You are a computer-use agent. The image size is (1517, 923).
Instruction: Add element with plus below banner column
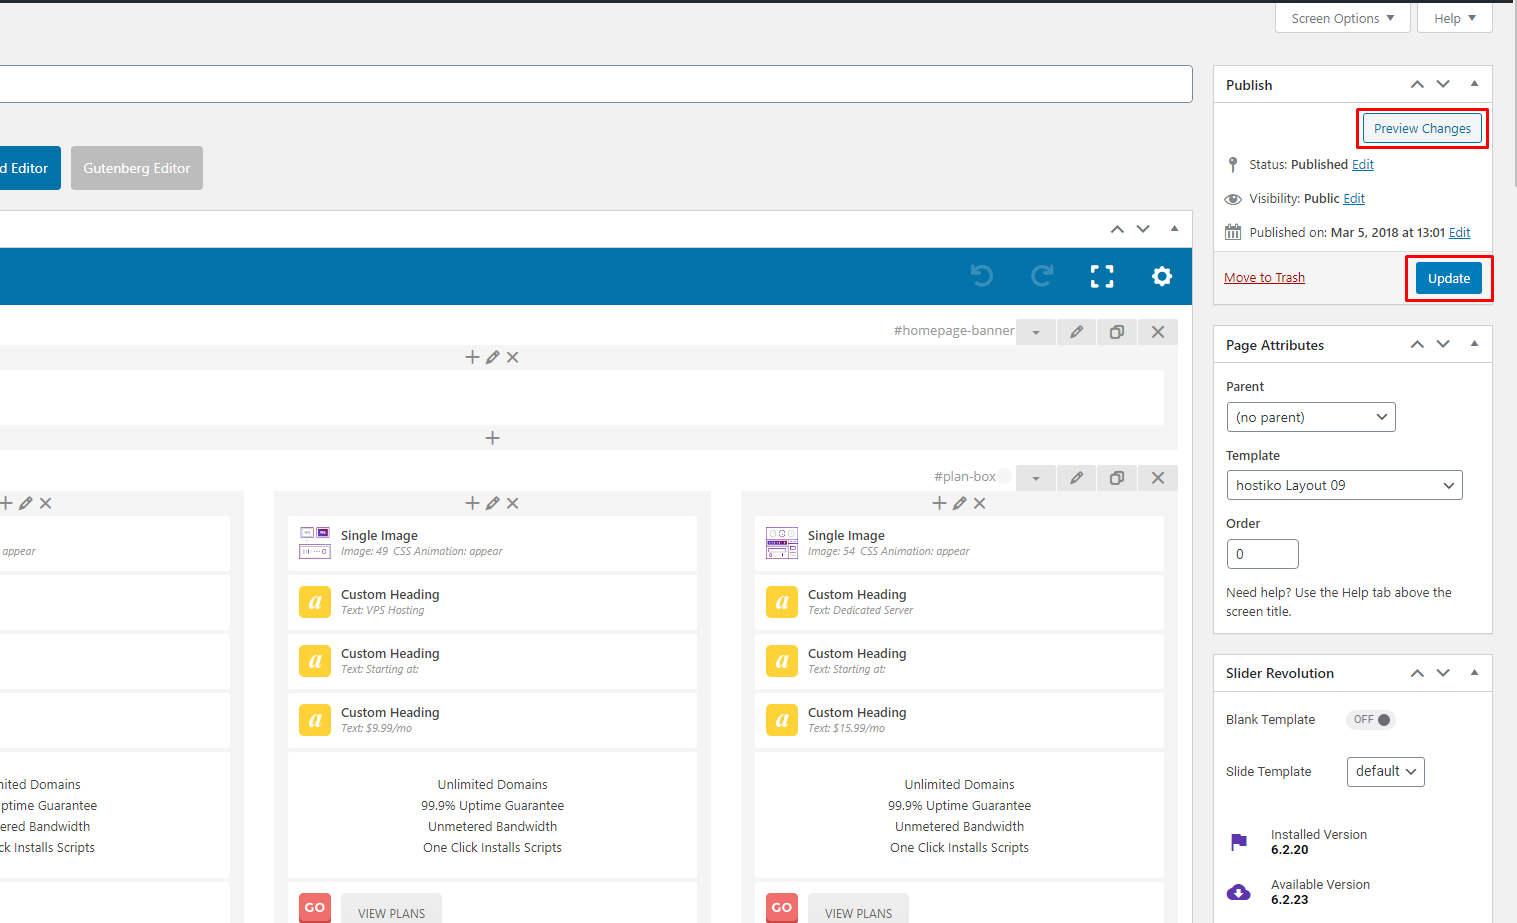tap(492, 438)
